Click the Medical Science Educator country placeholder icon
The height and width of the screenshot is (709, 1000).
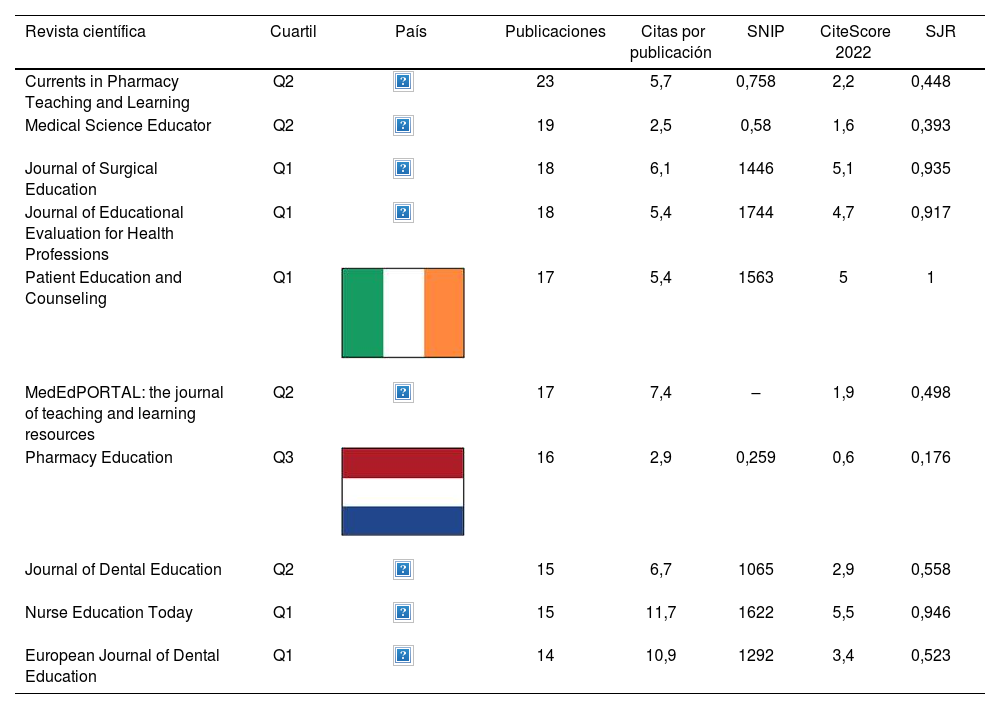[403, 125]
